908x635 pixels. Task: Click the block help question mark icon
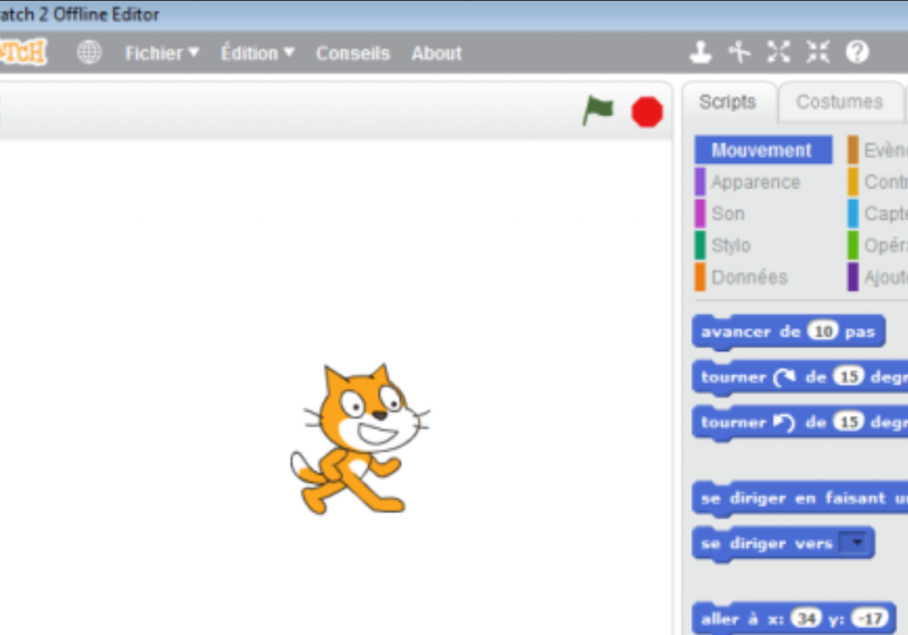pyautogui.click(x=857, y=52)
